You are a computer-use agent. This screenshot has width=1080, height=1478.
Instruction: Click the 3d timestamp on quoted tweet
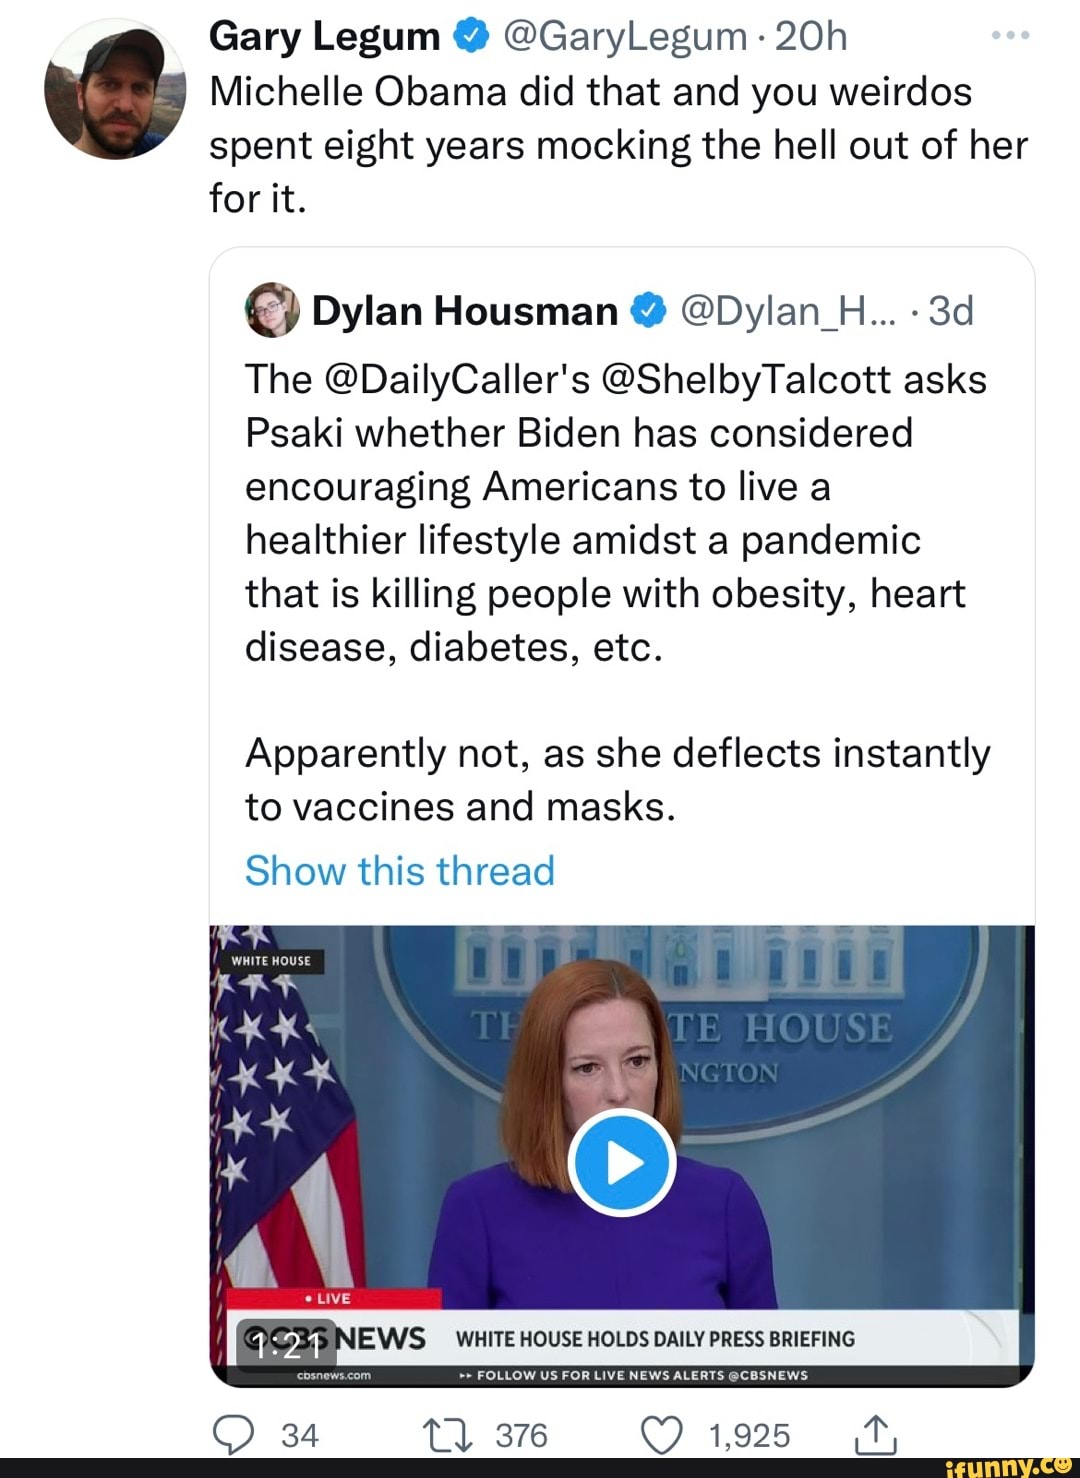pos(950,311)
